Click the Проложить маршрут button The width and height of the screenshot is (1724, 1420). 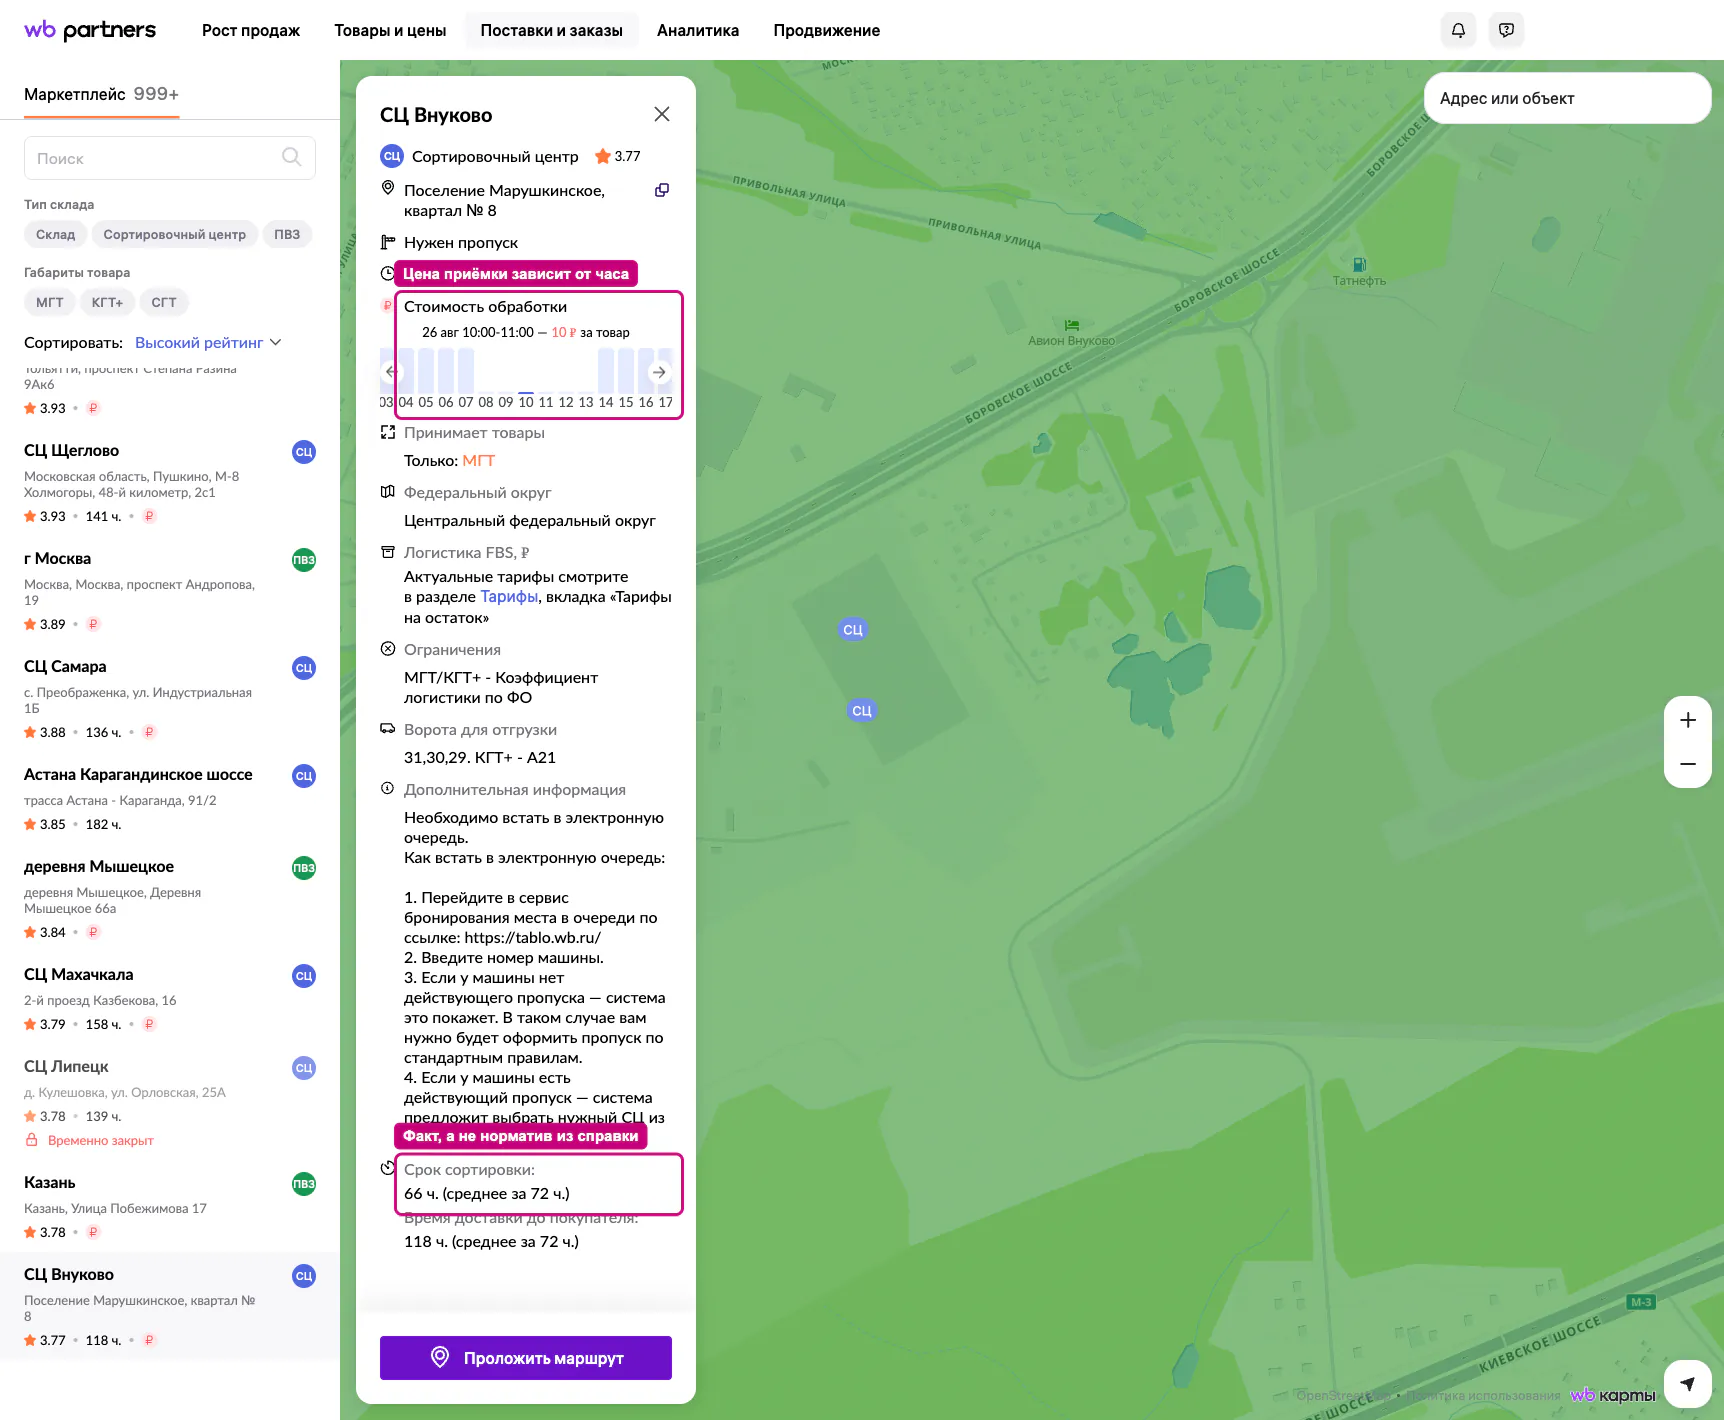click(526, 1358)
